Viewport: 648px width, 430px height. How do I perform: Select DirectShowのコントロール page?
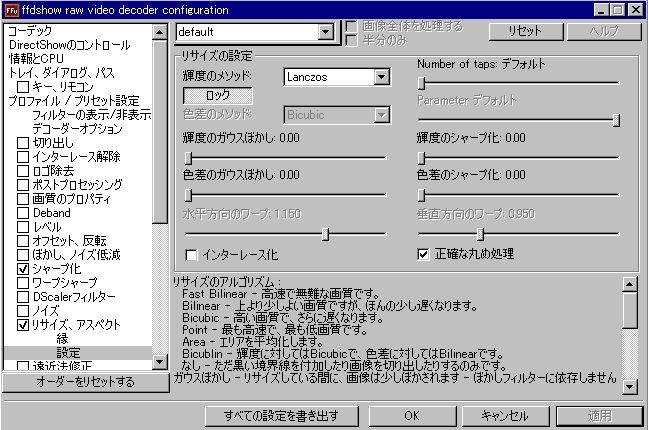tap(69, 45)
